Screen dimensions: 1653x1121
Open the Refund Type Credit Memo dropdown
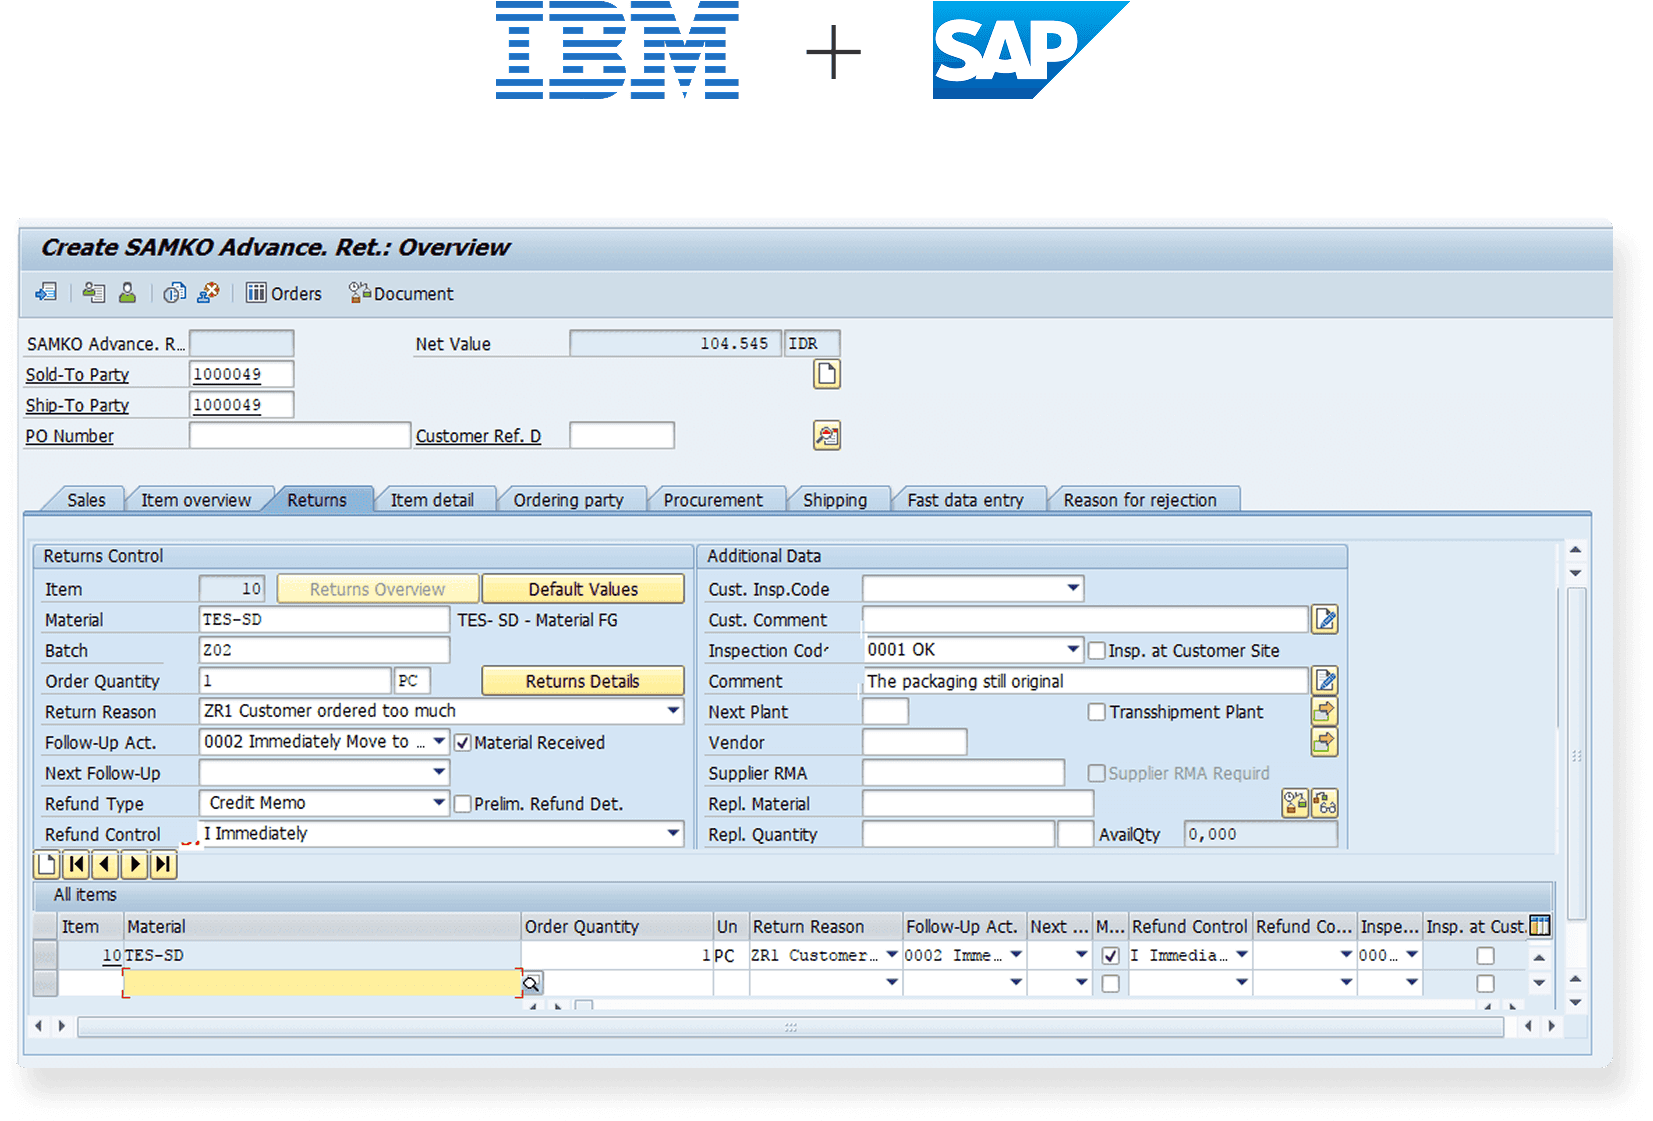coord(439,803)
